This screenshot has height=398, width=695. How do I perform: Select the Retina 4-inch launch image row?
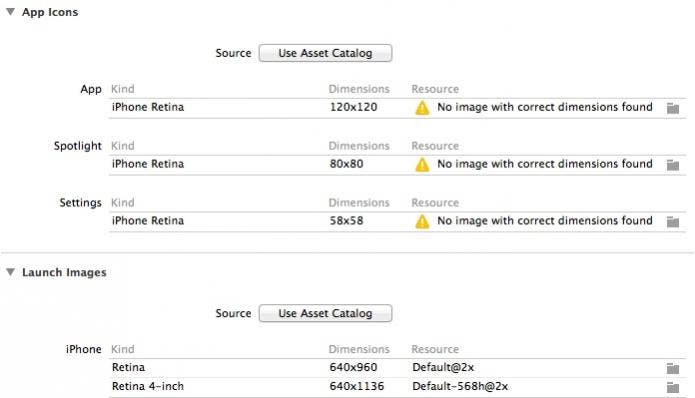pyautogui.click(x=397, y=387)
